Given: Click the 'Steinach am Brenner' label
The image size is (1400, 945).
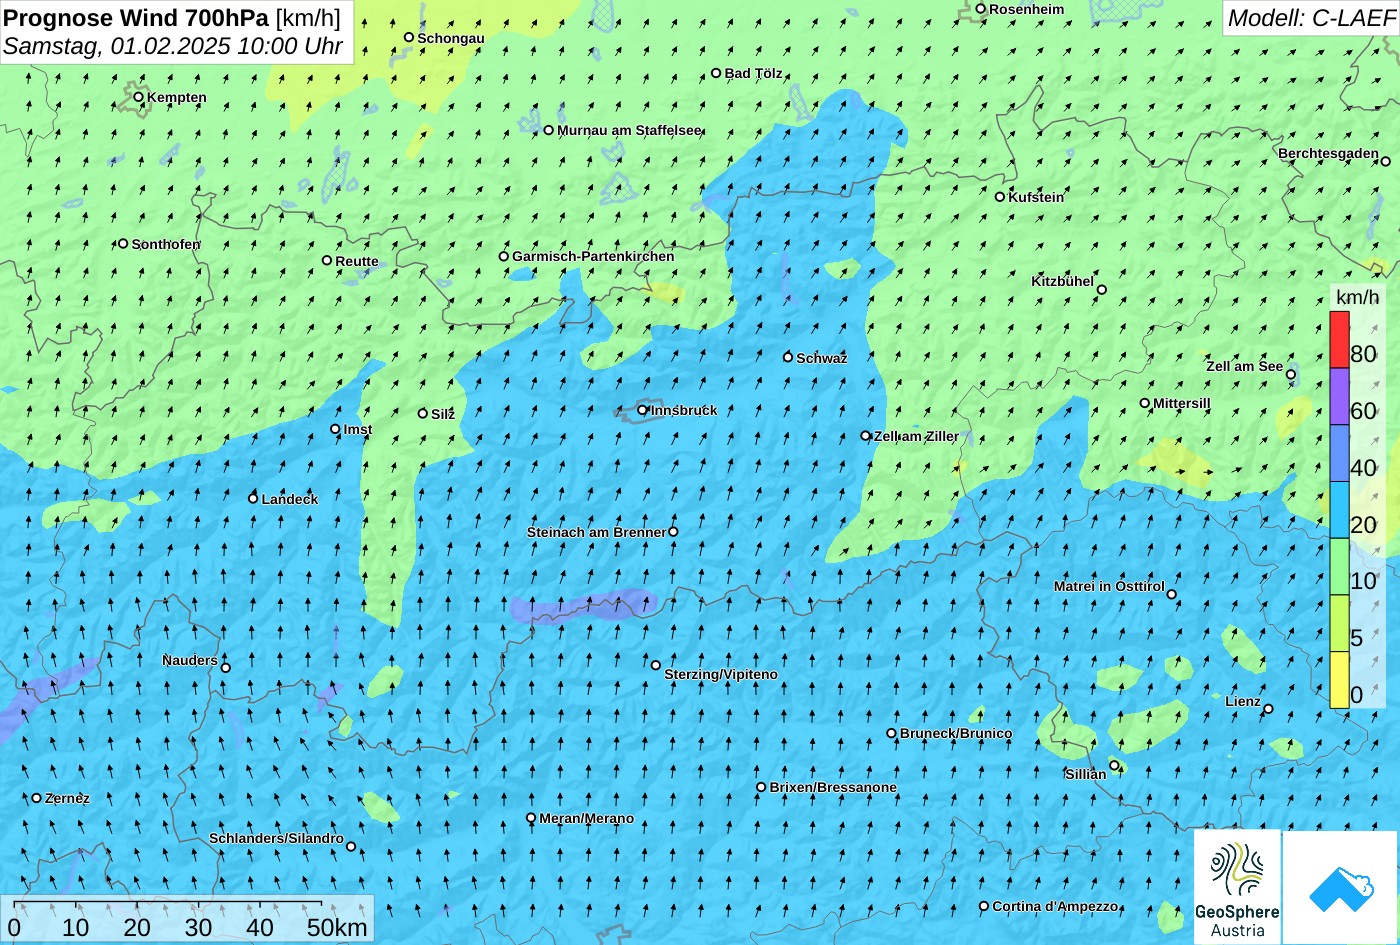Looking at the screenshot, I should [596, 532].
